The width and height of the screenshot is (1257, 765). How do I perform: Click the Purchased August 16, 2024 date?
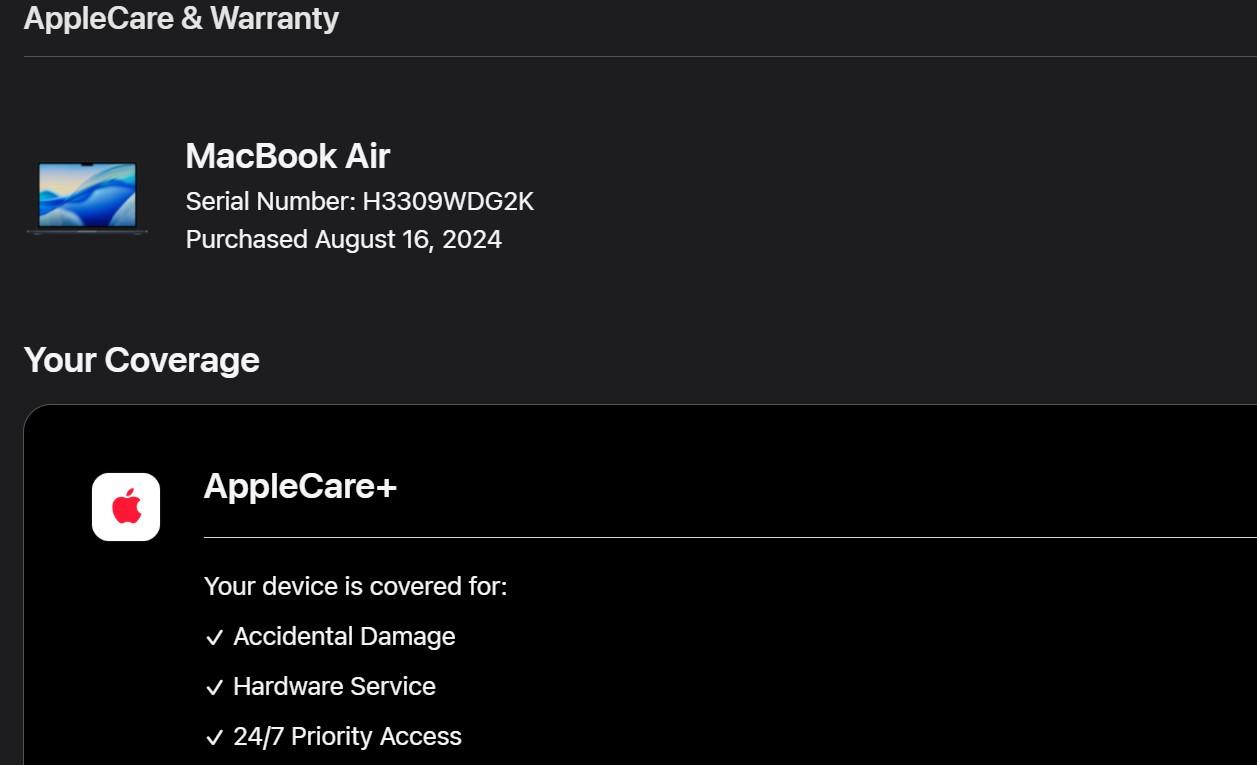click(x=343, y=240)
